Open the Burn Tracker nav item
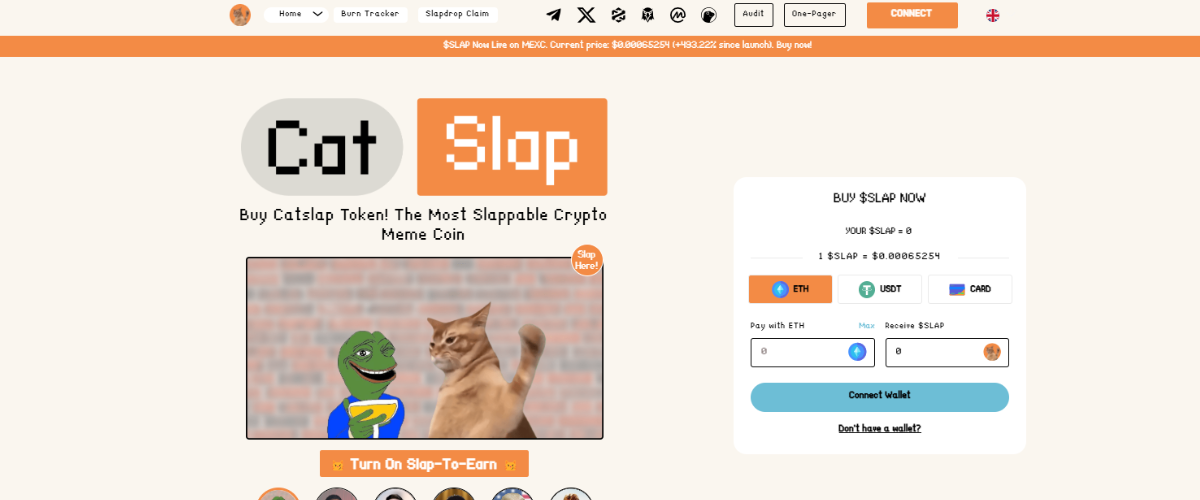1200x500 pixels. (370, 14)
